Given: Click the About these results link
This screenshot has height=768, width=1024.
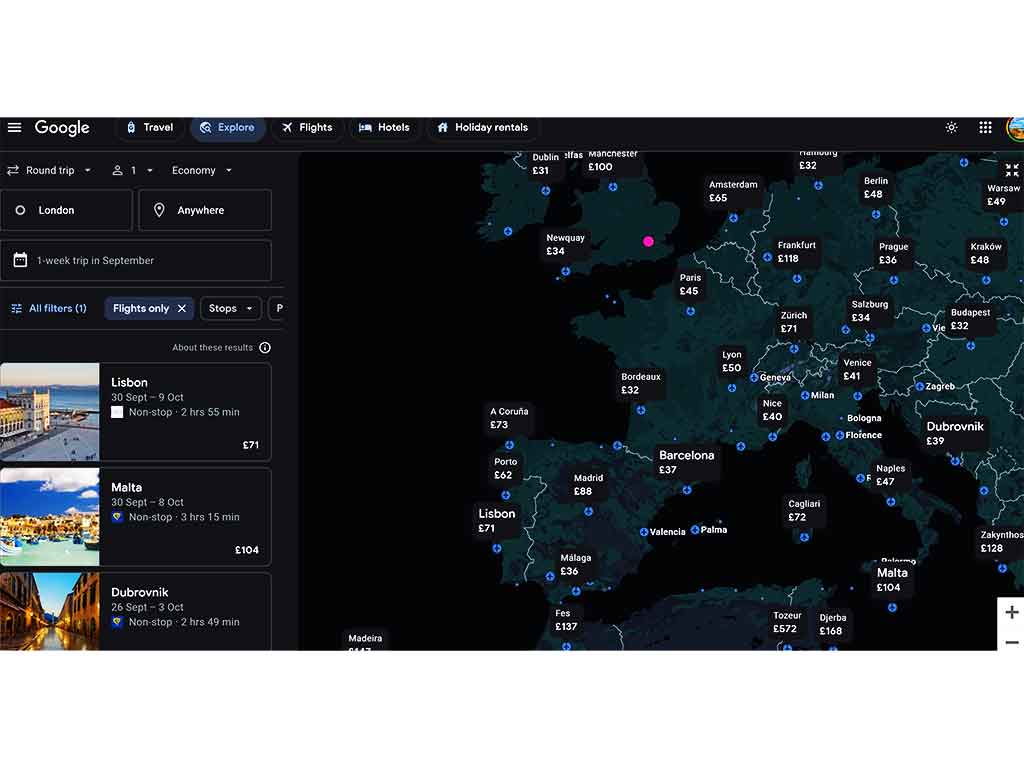Looking at the screenshot, I should [x=212, y=347].
